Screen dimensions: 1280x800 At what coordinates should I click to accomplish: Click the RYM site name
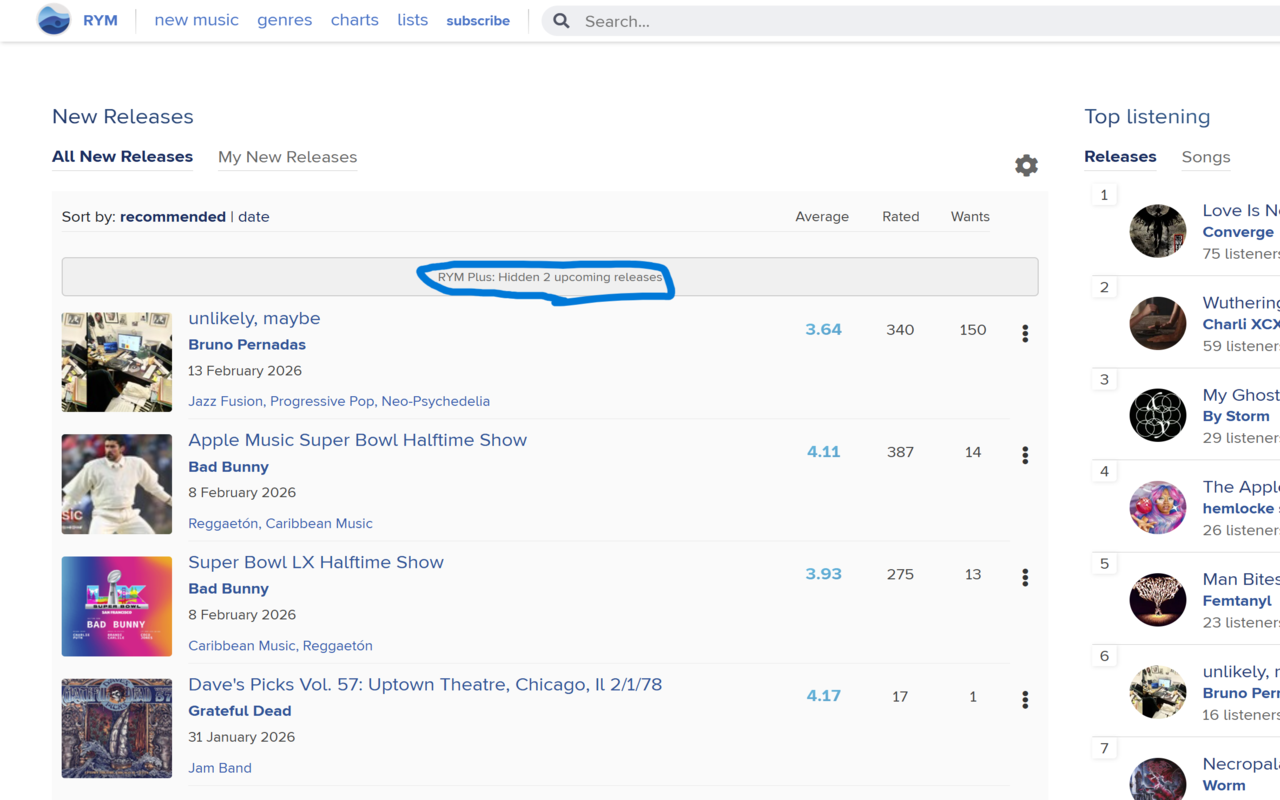pos(100,20)
